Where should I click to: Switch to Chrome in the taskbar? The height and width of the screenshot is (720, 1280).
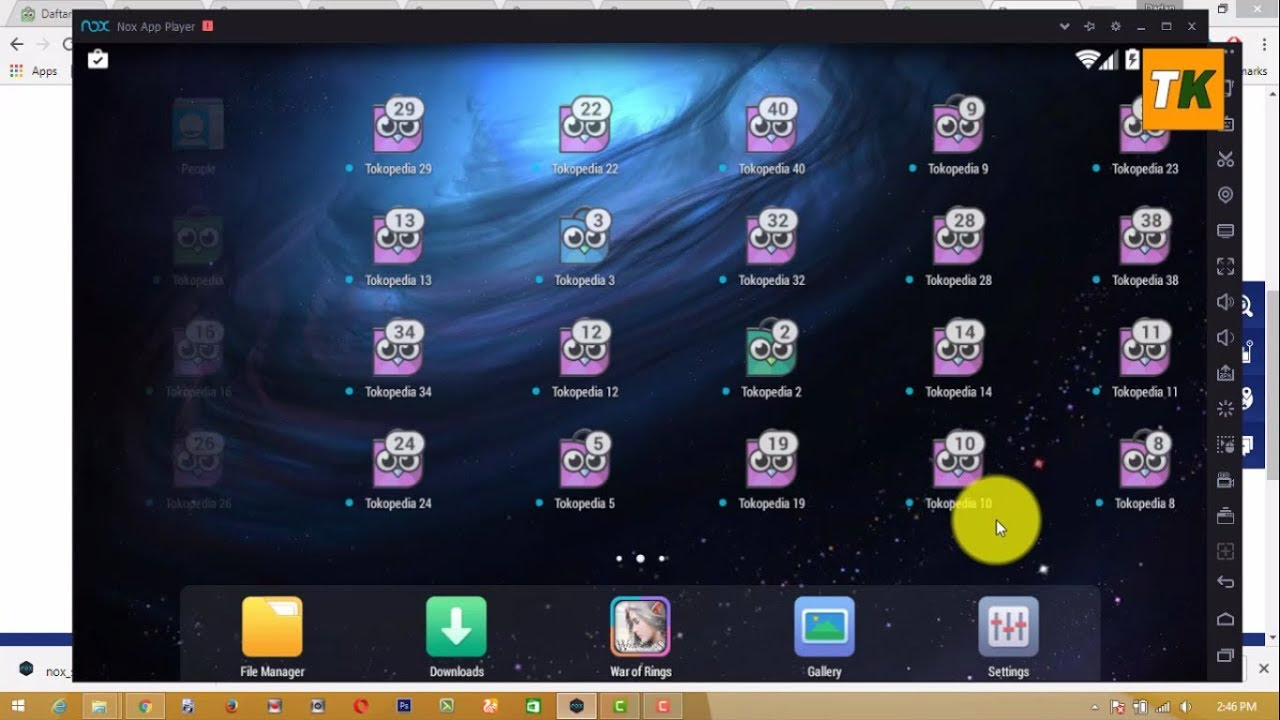tap(145, 706)
